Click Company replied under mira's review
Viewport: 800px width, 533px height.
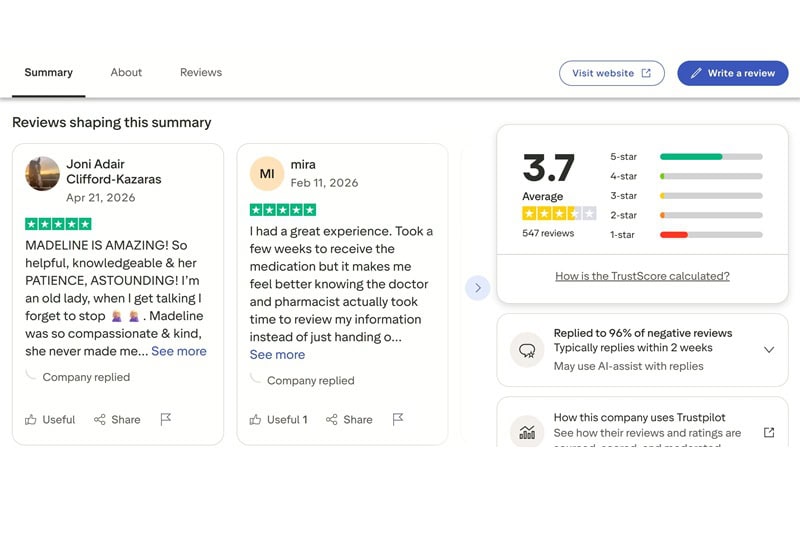pyautogui.click(x=311, y=380)
